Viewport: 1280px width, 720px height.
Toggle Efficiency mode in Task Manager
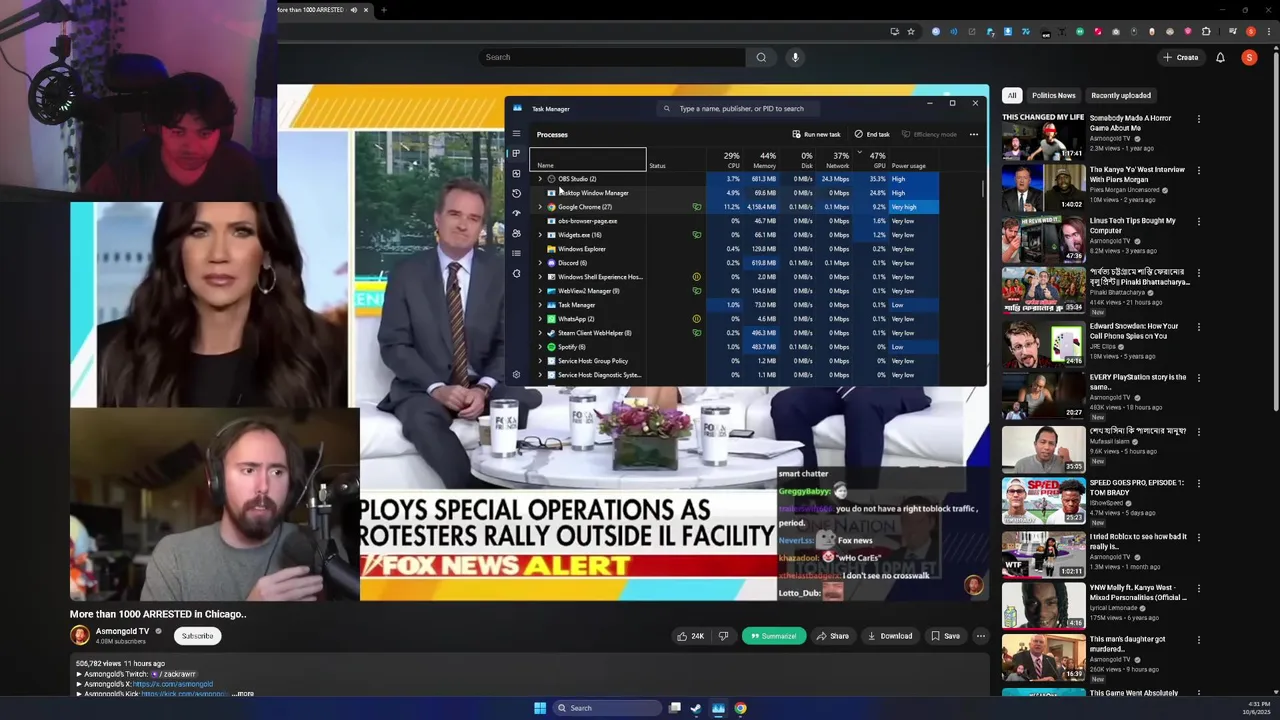[929, 134]
